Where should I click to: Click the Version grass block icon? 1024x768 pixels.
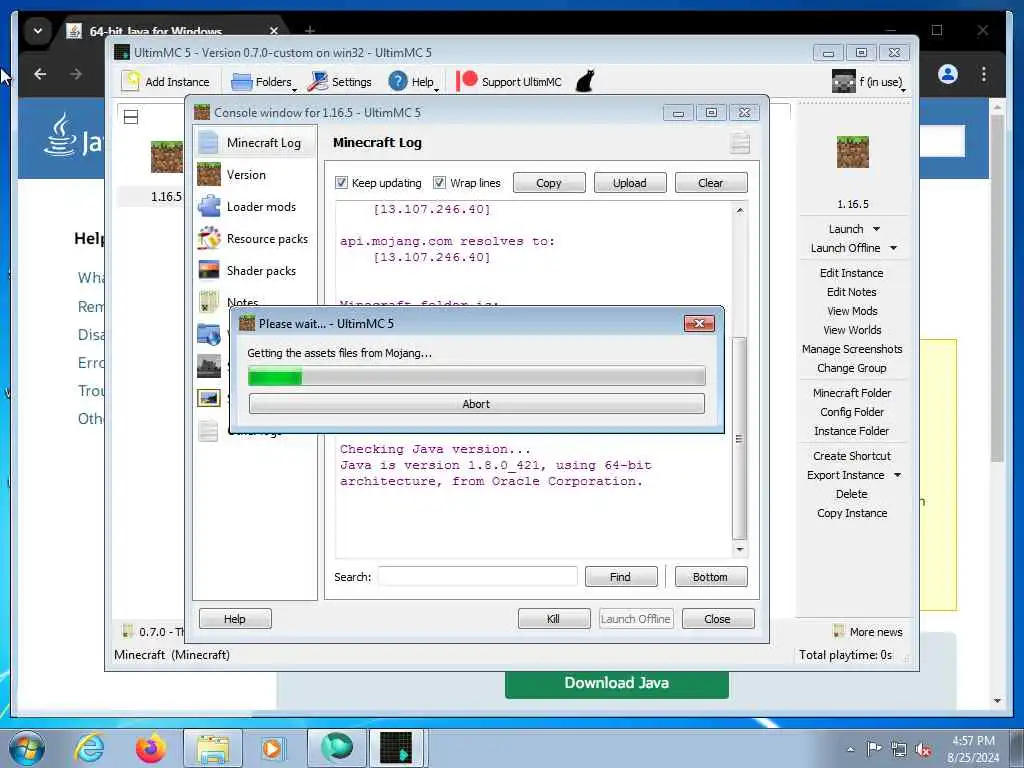coord(209,174)
